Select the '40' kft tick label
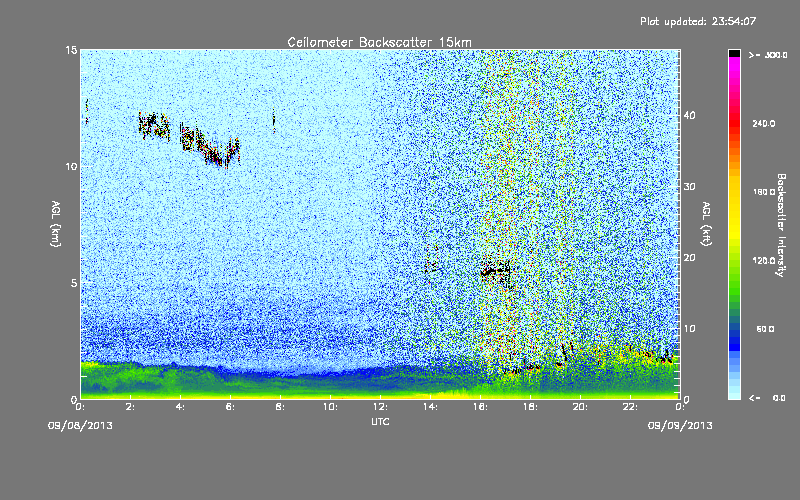Viewport: 800px width, 500px height. (x=689, y=115)
